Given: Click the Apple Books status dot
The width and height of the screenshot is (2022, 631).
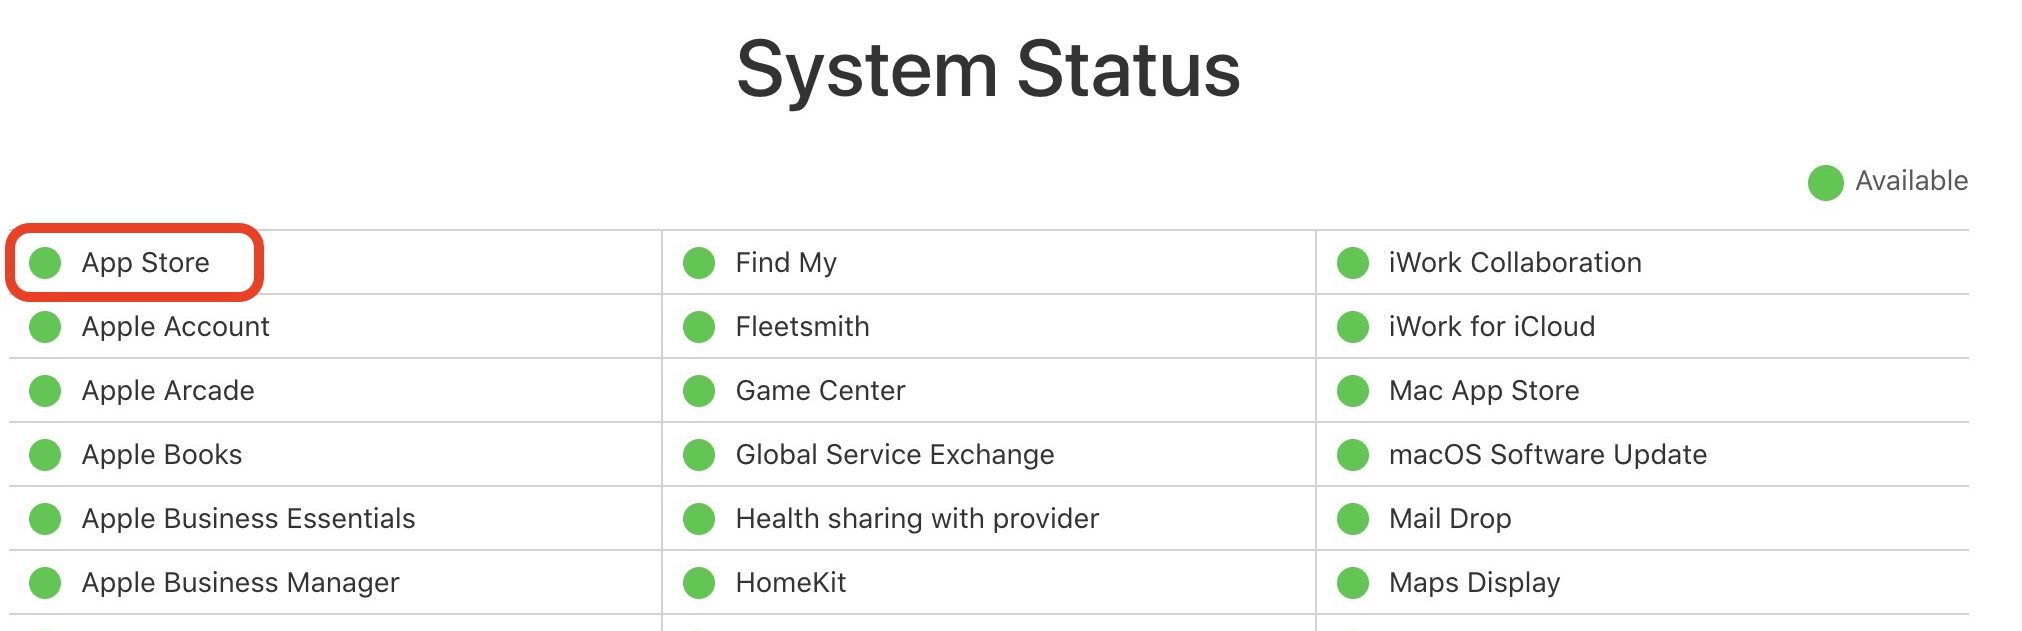Looking at the screenshot, I should point(45,455).
